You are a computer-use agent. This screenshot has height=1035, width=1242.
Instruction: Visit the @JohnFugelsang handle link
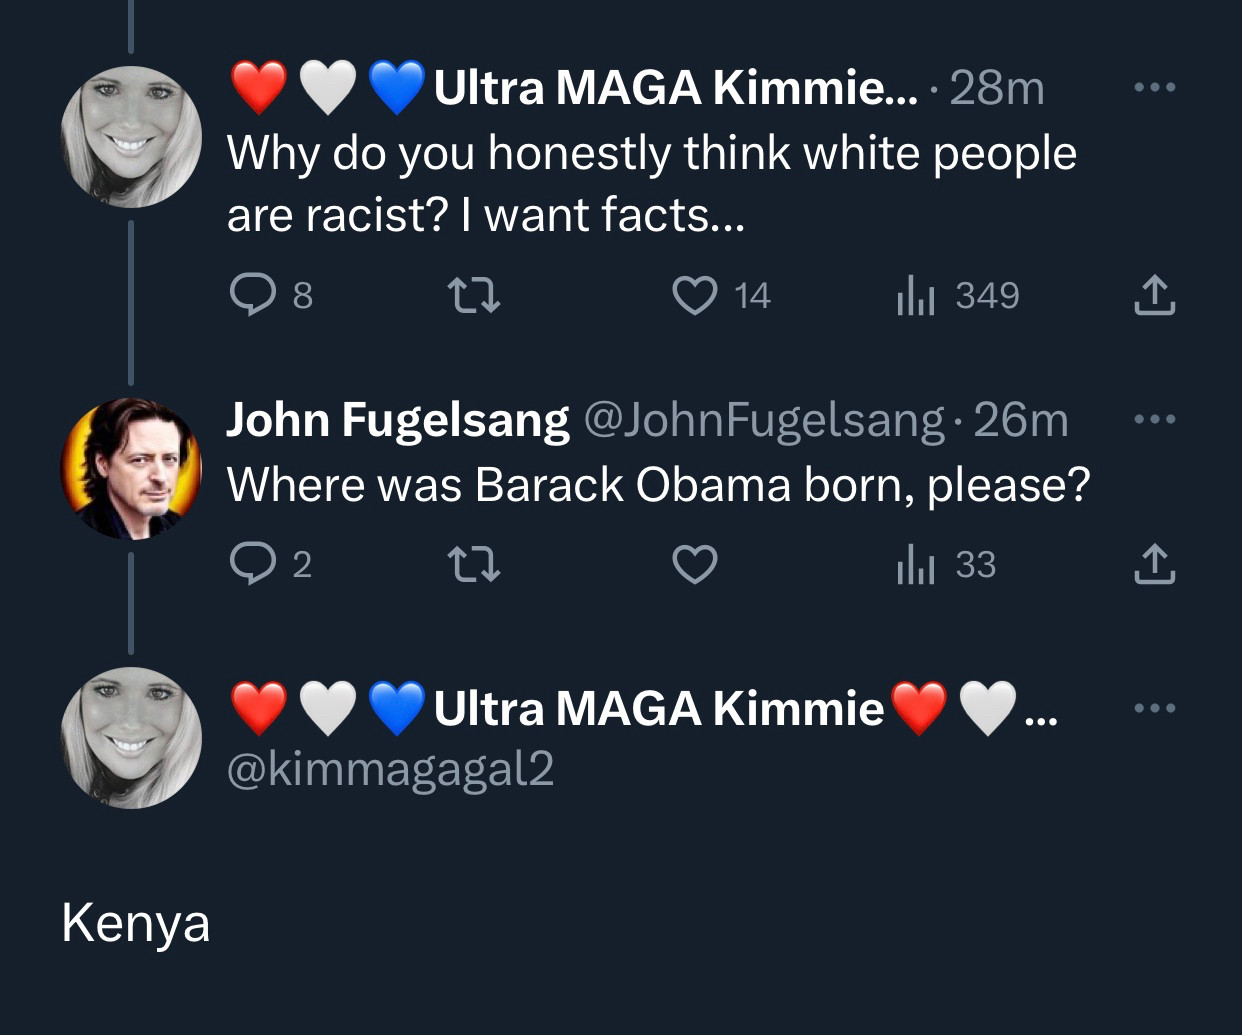click(x=763, y=420)
